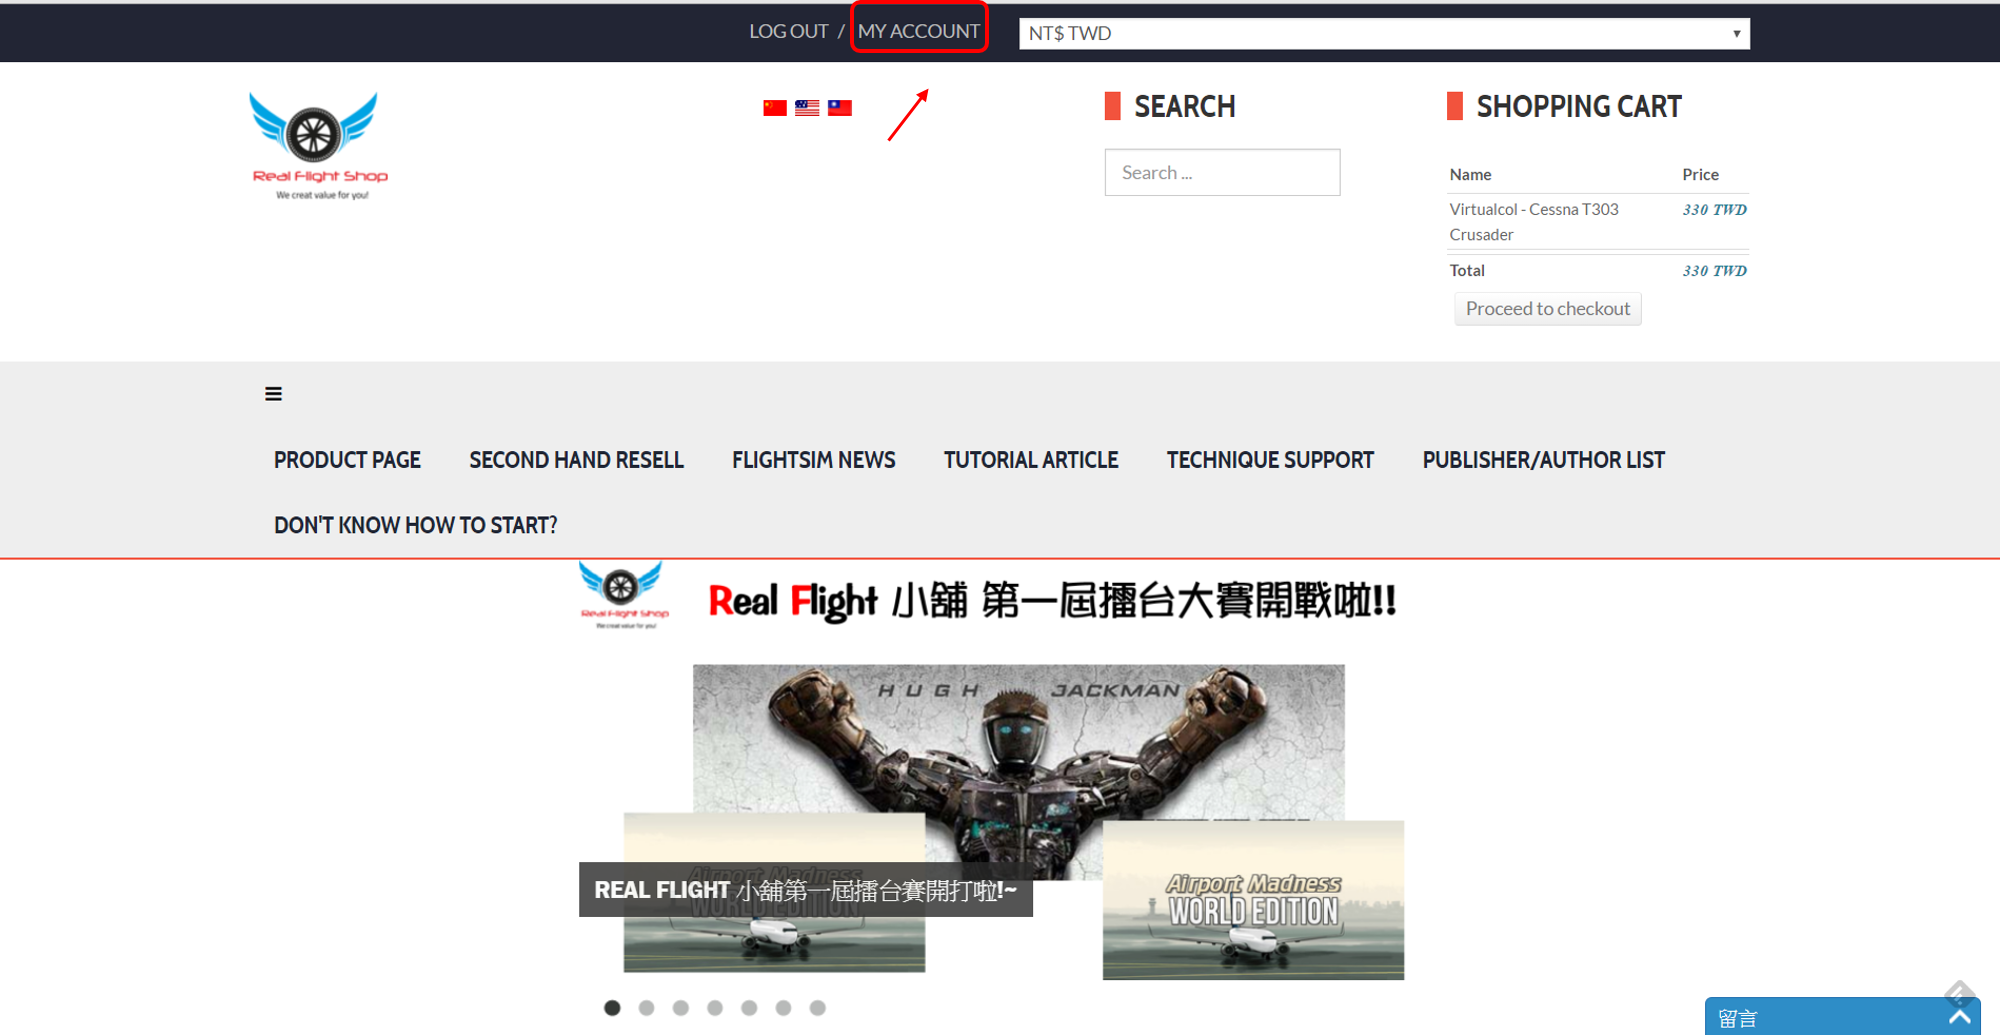Open the FLIGHTSIM NEWS menu item
Screen dimensions: 2000x1035
[x=813, y=460]
